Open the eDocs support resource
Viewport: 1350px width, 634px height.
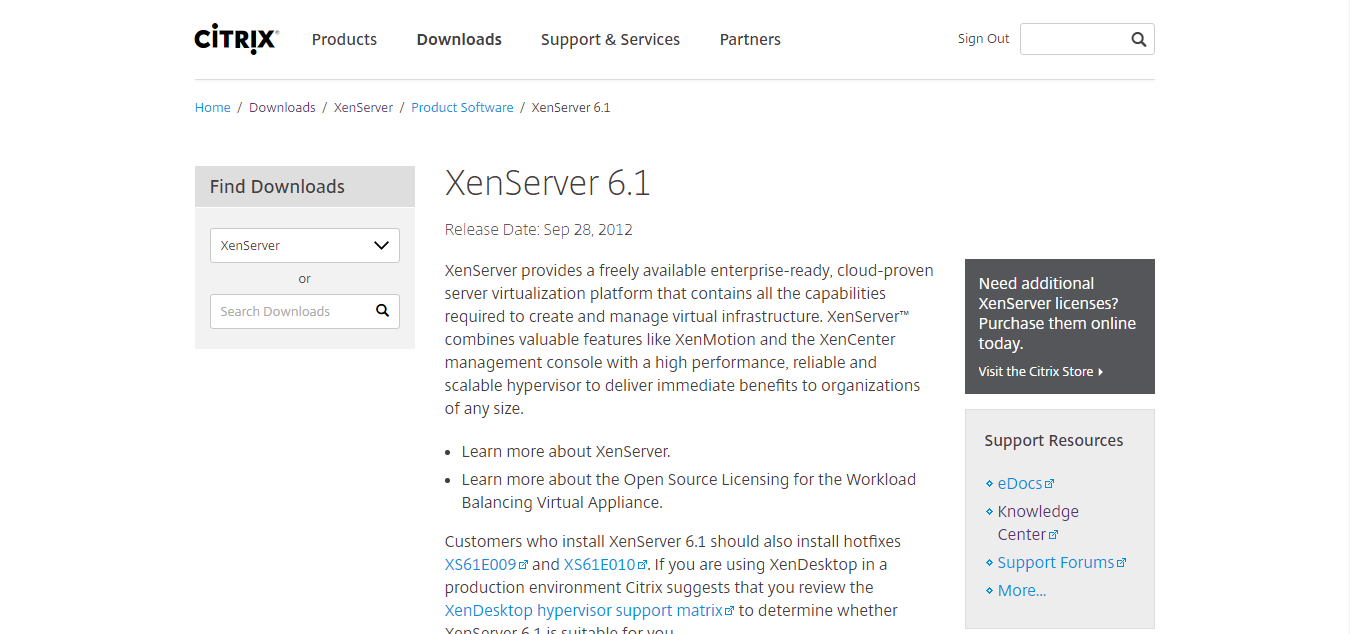1020,483
